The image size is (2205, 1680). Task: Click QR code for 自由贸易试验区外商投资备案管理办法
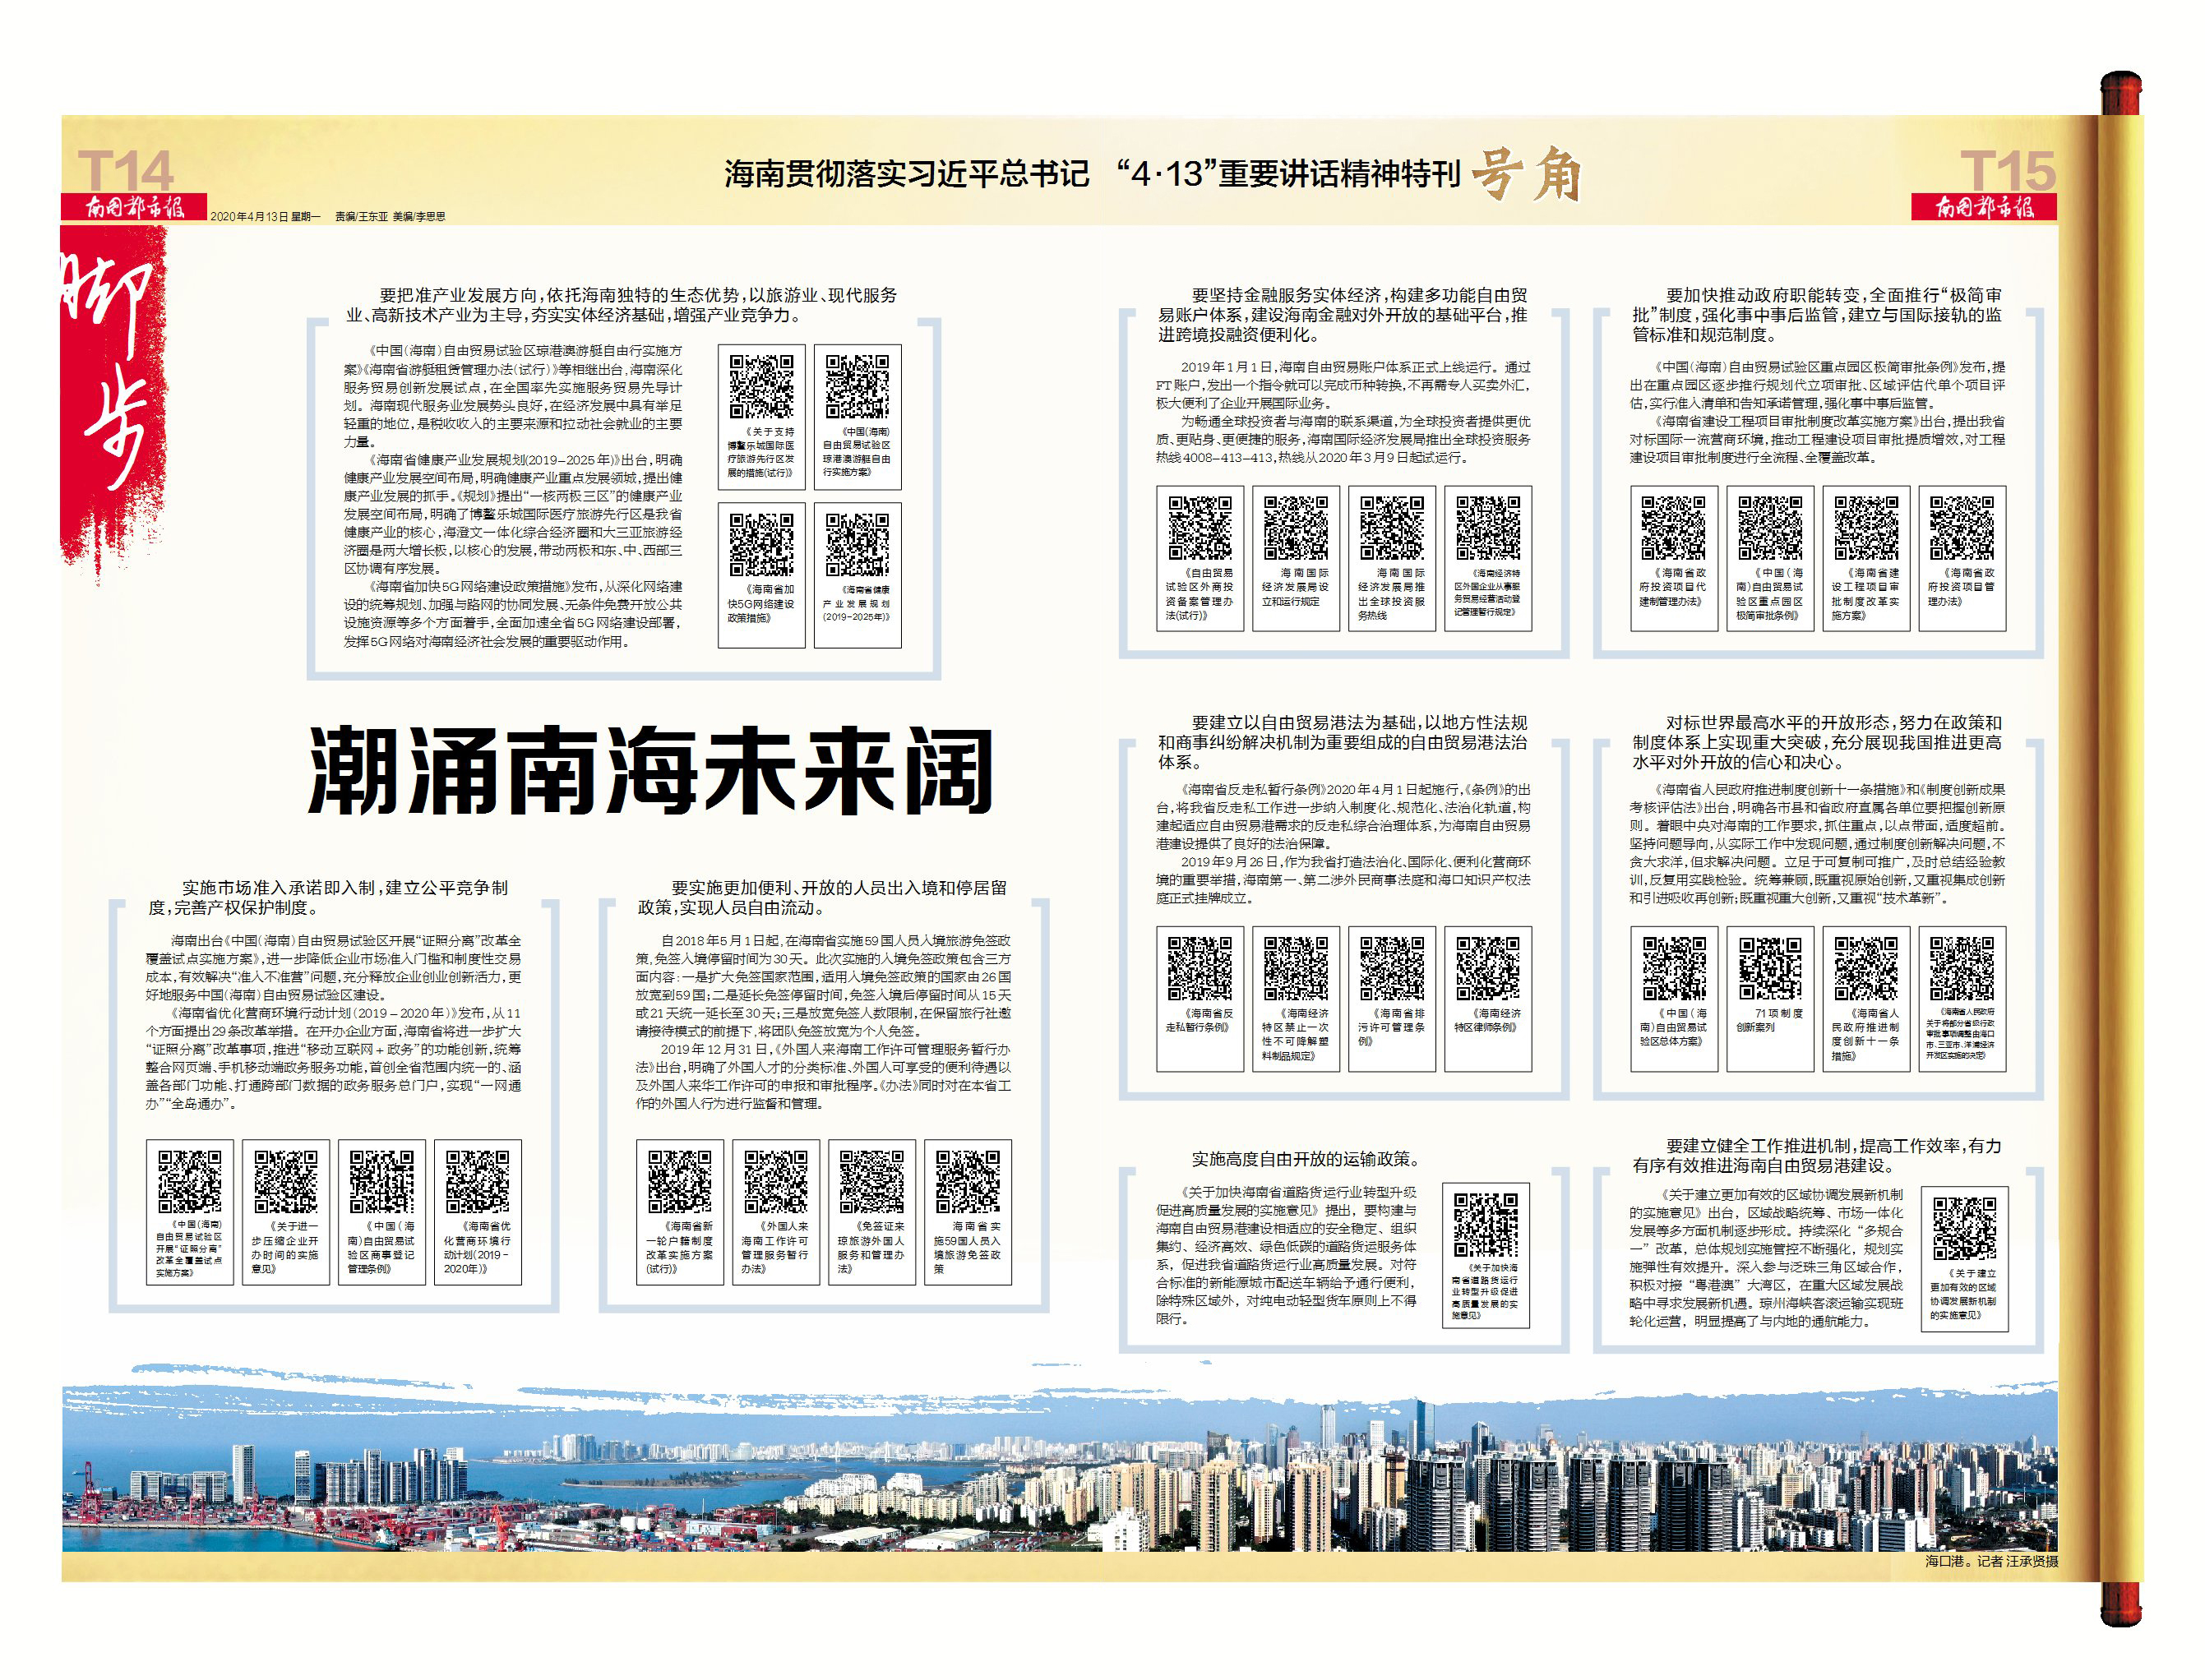click(x=1200, y=527)
